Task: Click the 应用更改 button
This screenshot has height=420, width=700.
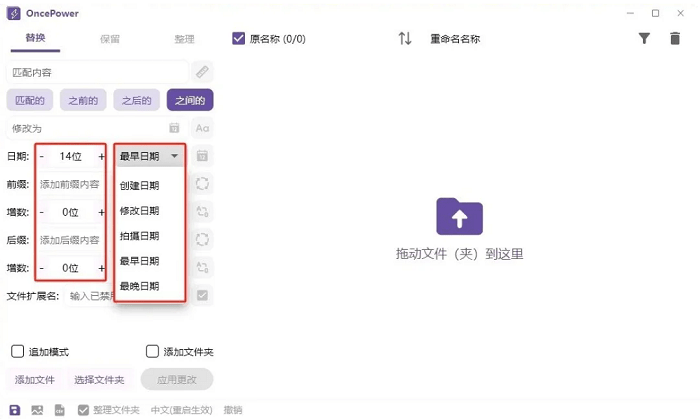Action: click(x=177, y=380)
